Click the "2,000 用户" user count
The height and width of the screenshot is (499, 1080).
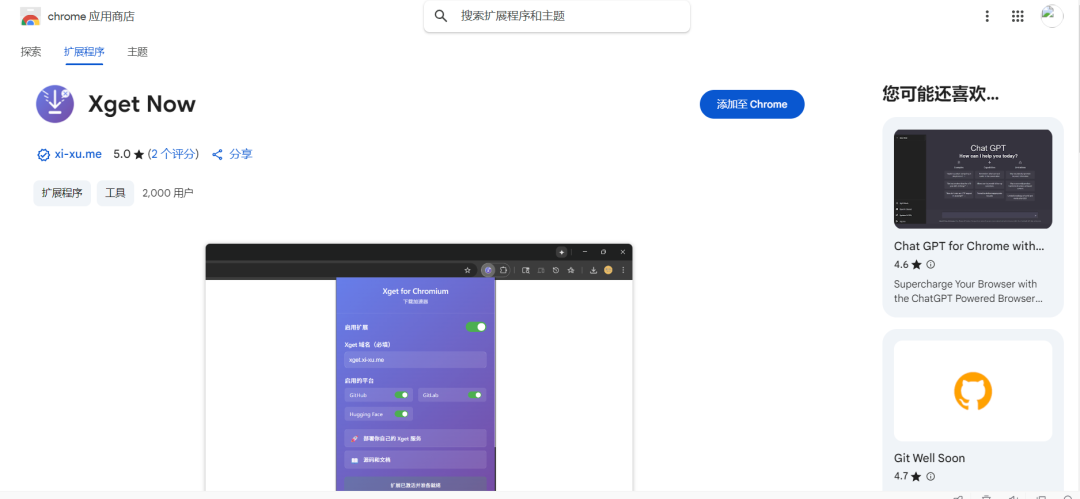pos(167,193)
